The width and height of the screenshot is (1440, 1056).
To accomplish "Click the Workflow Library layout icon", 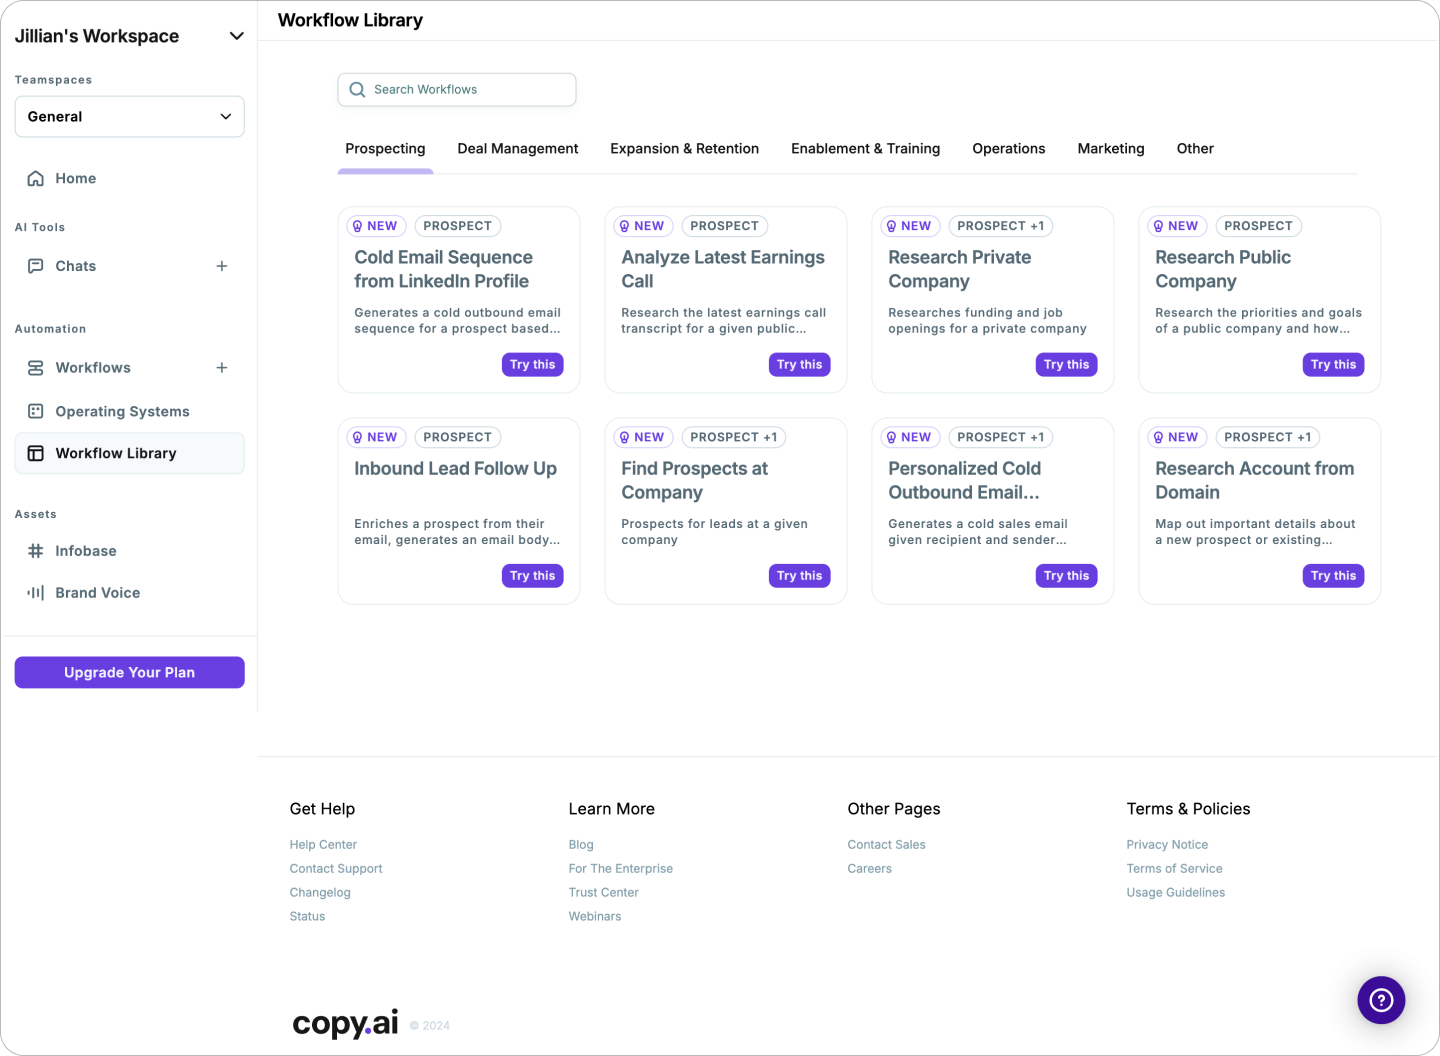I will point(36,453).
